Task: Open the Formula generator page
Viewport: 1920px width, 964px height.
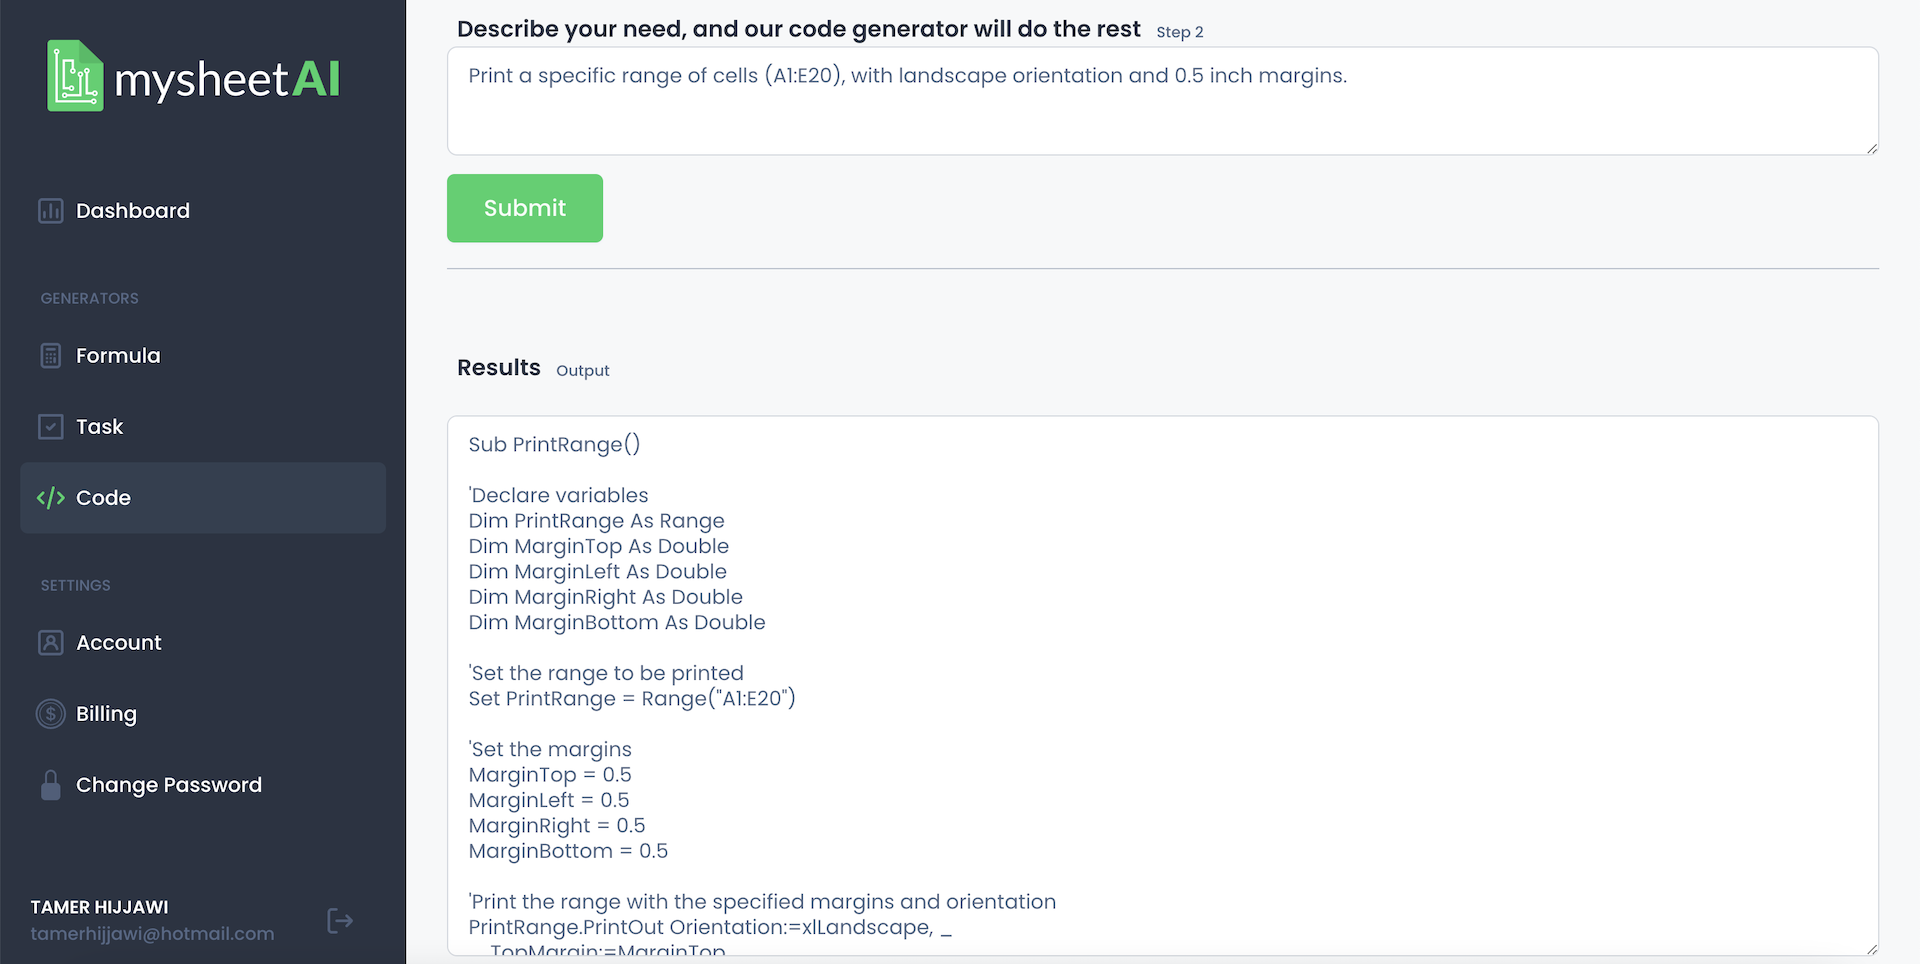Action: [x=118, y=356]
